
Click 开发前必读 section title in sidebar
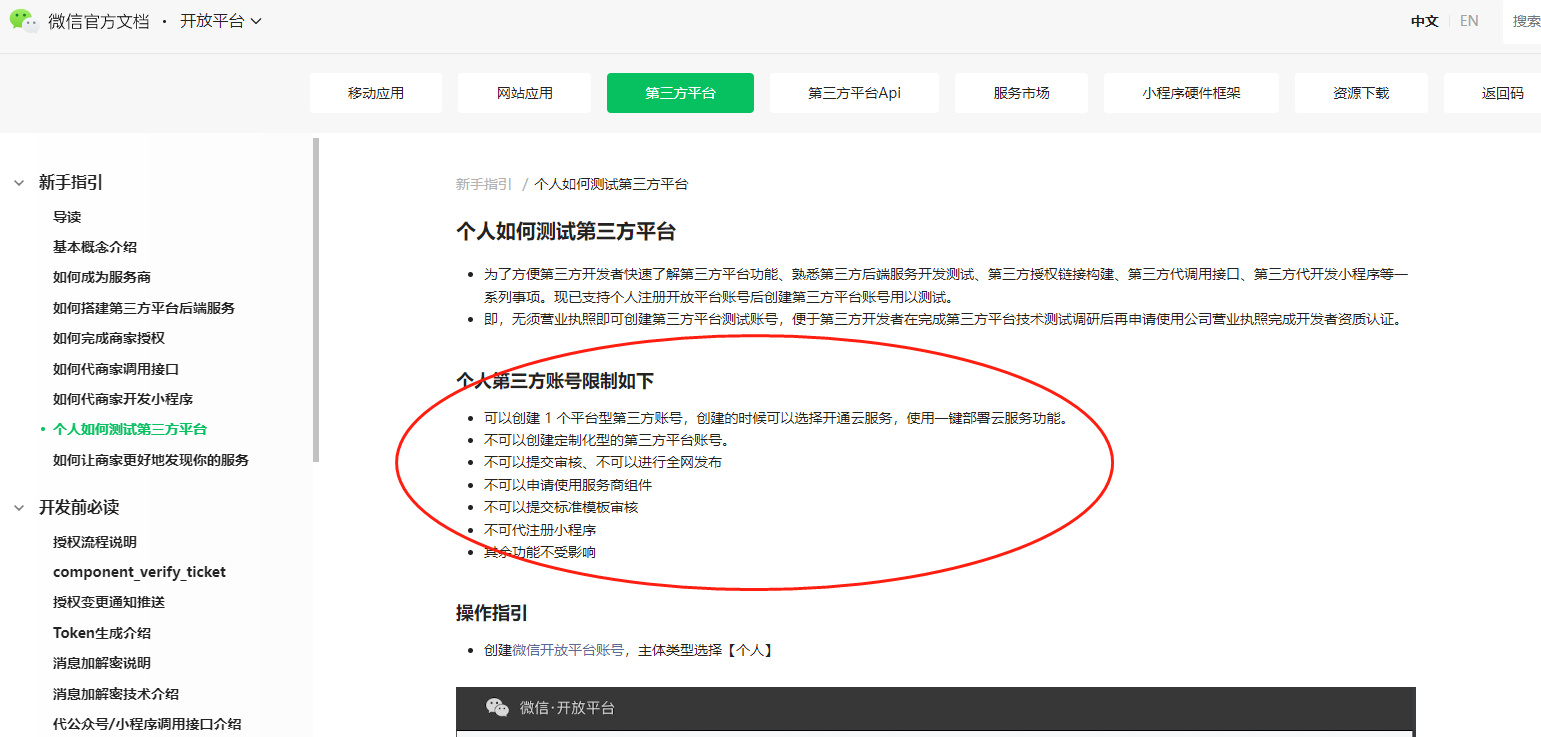pos(79,508)
